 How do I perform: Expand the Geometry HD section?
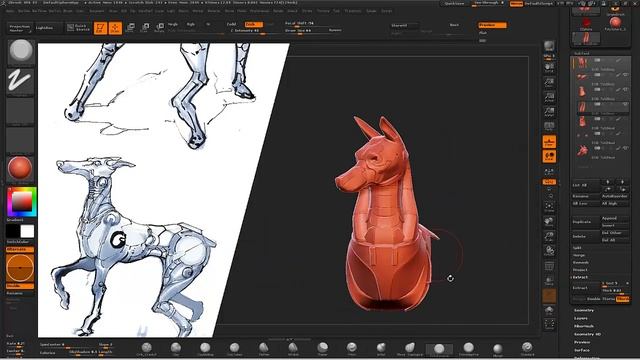click(x=587, y=334)
